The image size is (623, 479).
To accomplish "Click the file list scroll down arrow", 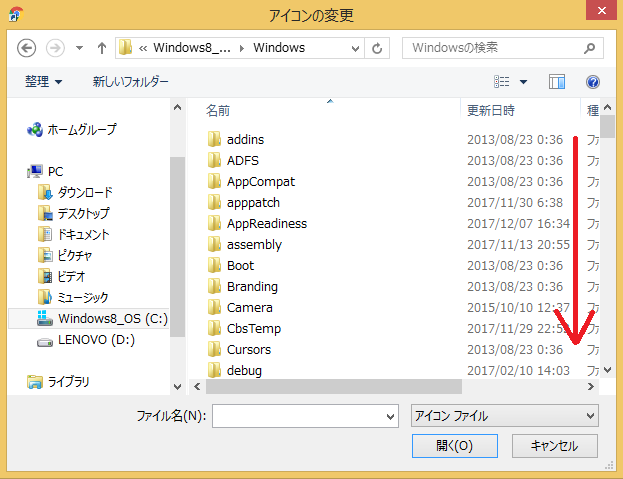I will pos(607,370).
